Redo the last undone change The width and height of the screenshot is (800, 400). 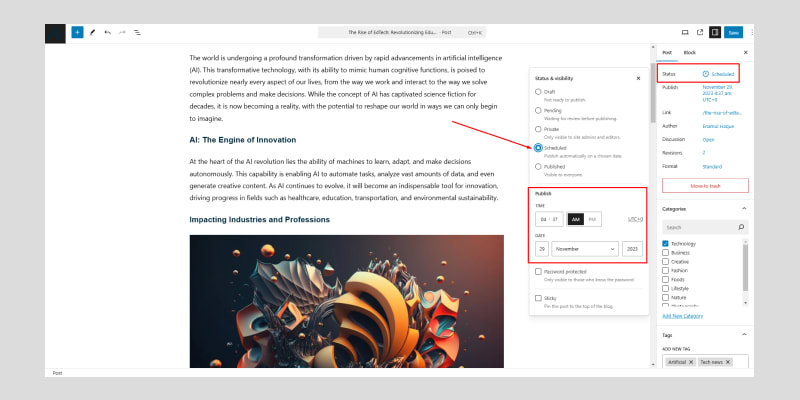[x=122, y=33]
